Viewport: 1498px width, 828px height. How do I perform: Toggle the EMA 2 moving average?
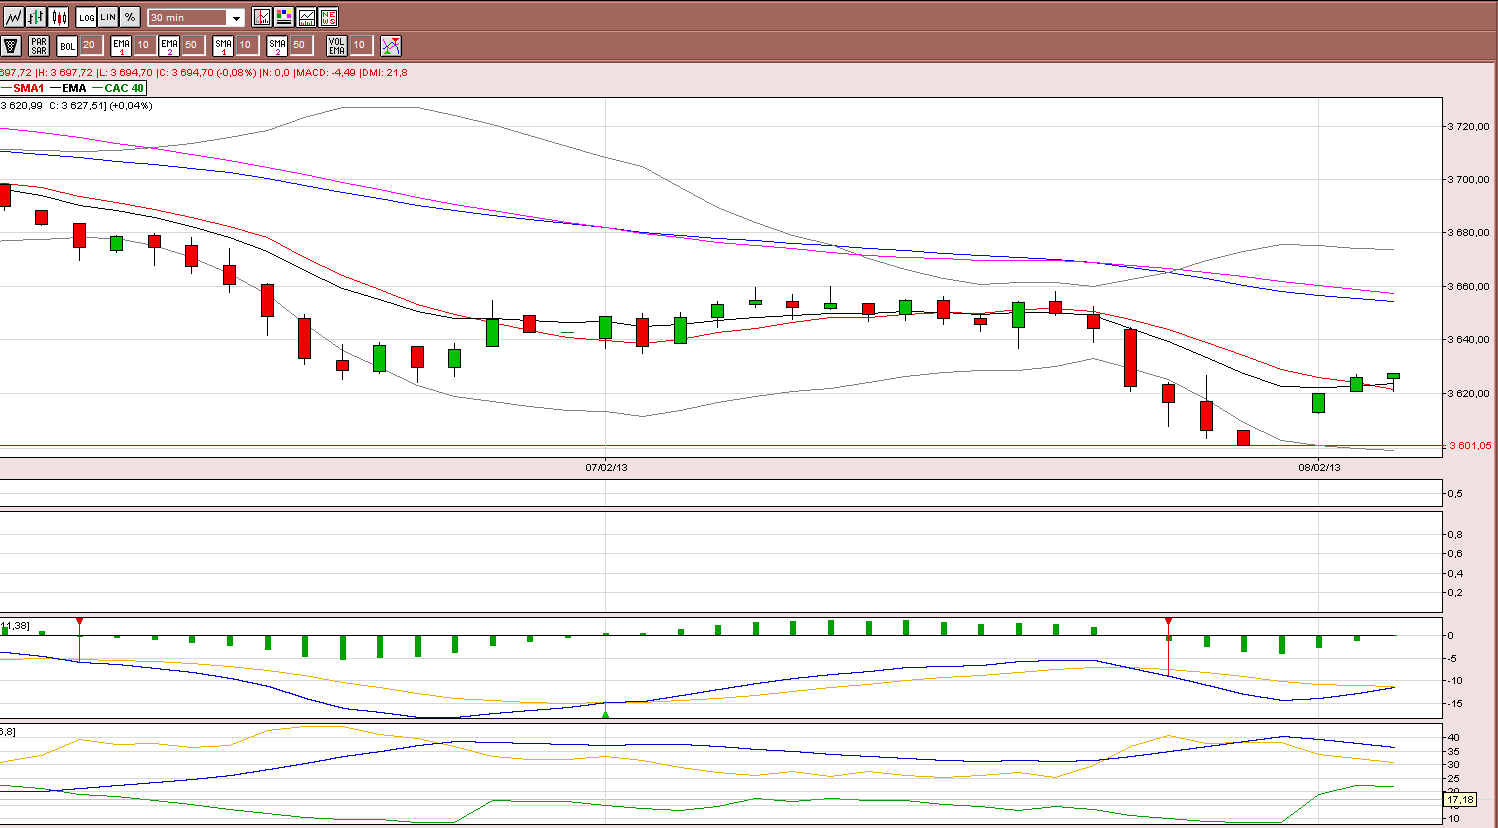tap(169, 45)
